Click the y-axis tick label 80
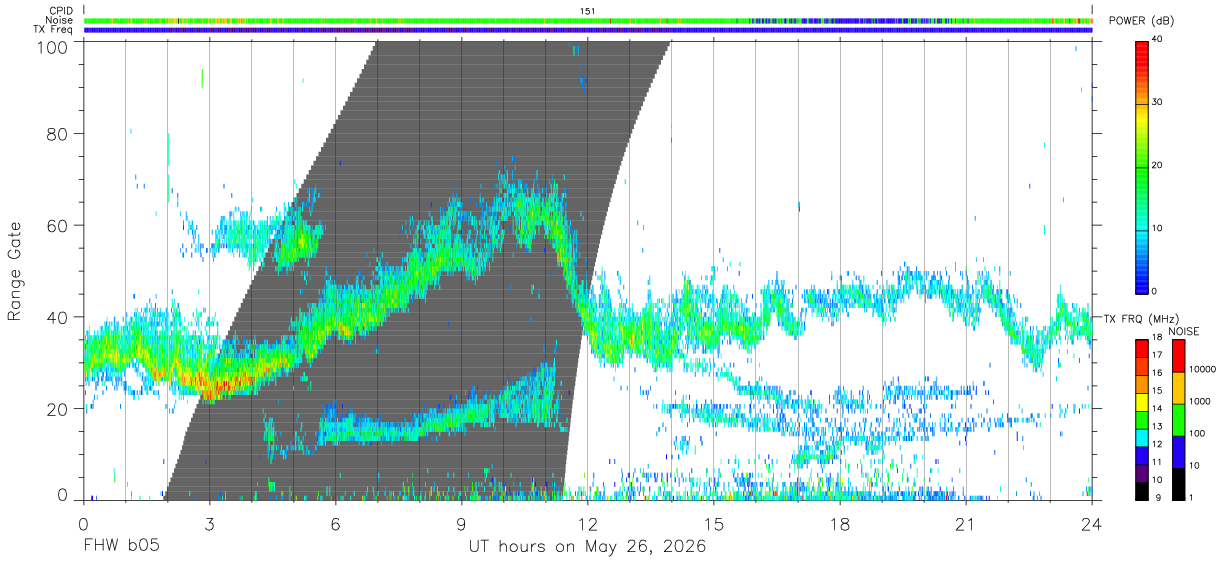The image size is (1228, 567). coord(58,134)
